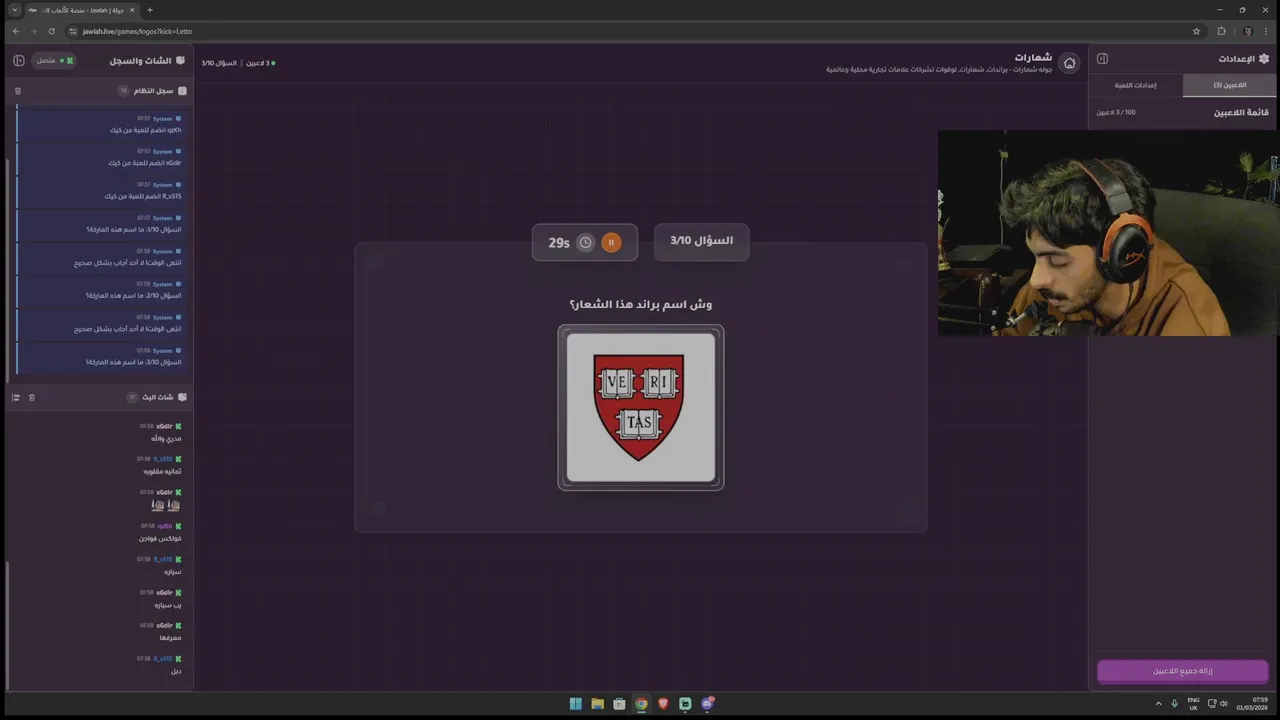Open File Explorer from the taskbar
The height and width of the screenshot is (720, 1280).
tap(597, 704)
